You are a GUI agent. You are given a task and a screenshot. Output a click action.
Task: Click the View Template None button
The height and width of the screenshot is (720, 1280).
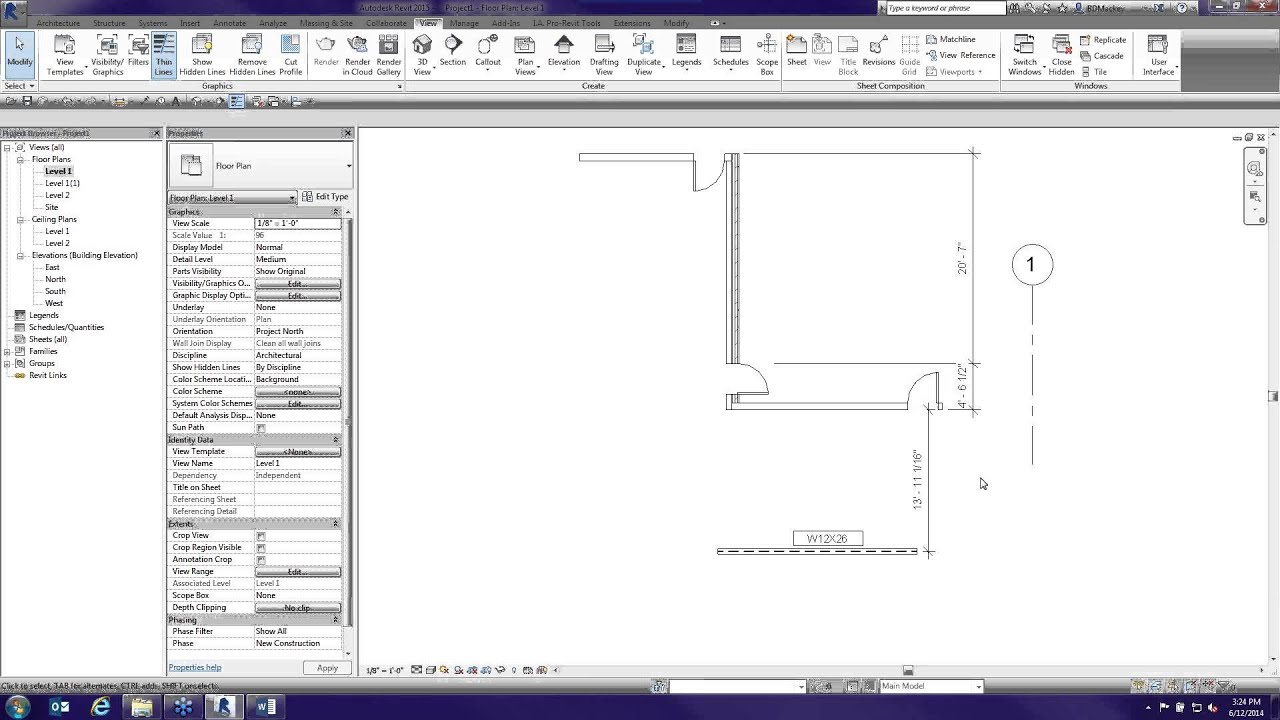(x=298, y=452)
